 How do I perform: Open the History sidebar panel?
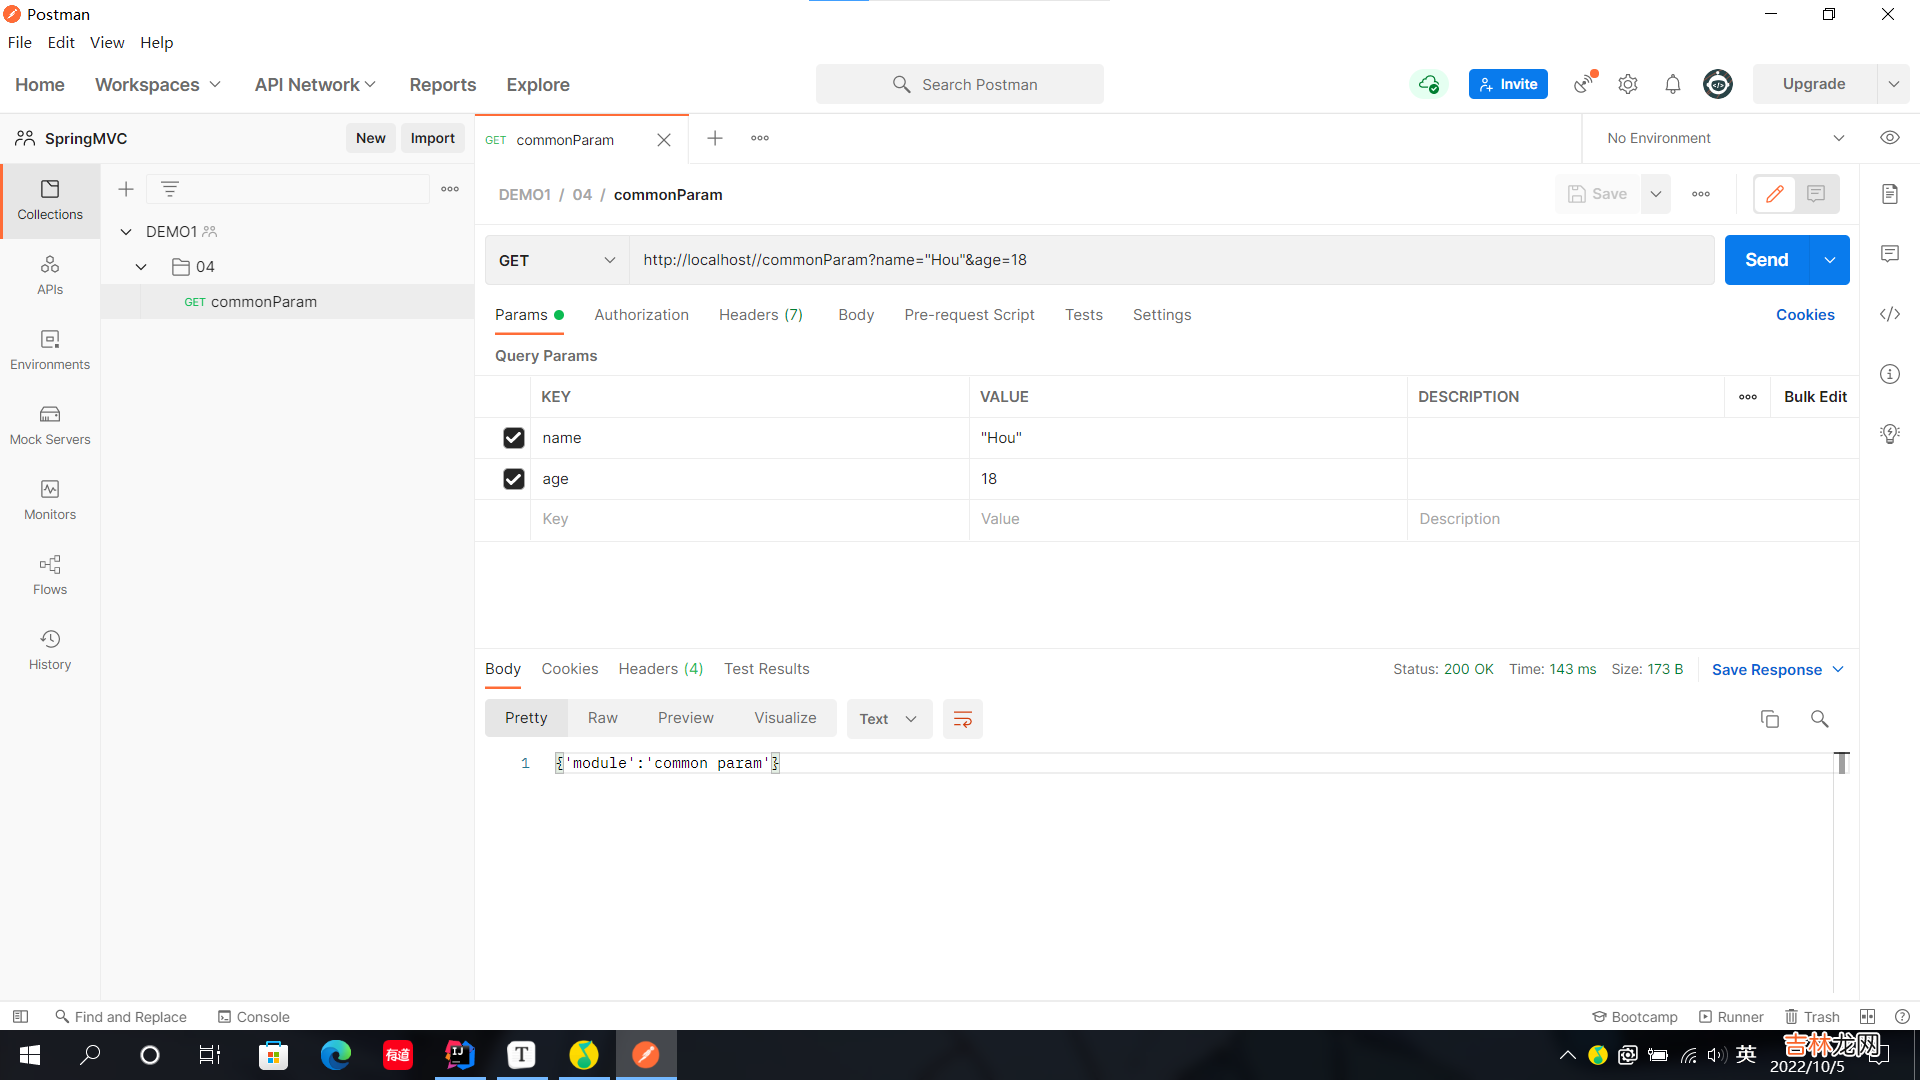[50, 650]
